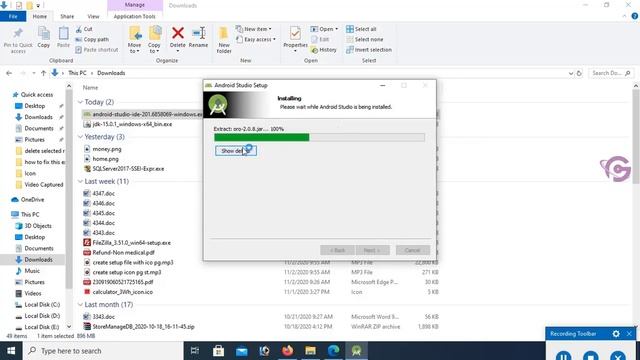This screenshot has width=640, height=360.
Task: Open the File menu tab
Action: 13,16
